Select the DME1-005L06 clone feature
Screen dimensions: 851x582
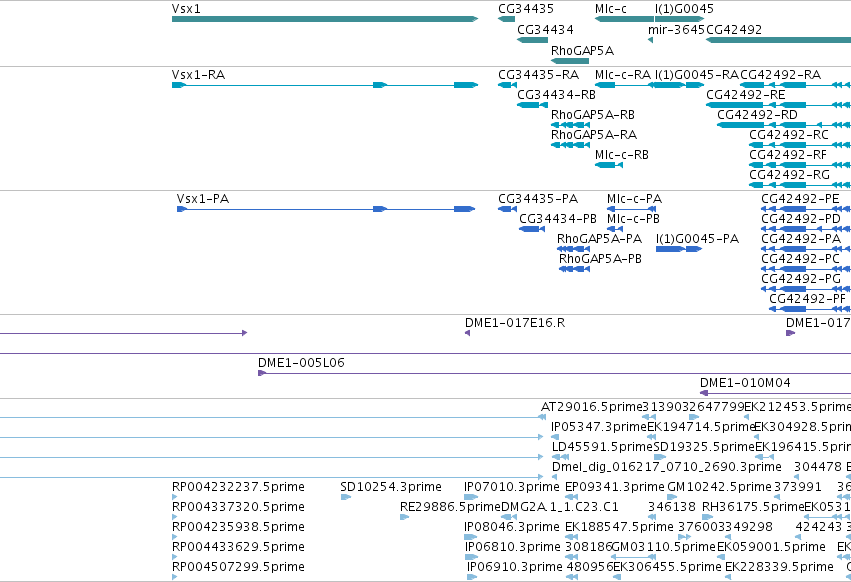(x=554, y=373)
